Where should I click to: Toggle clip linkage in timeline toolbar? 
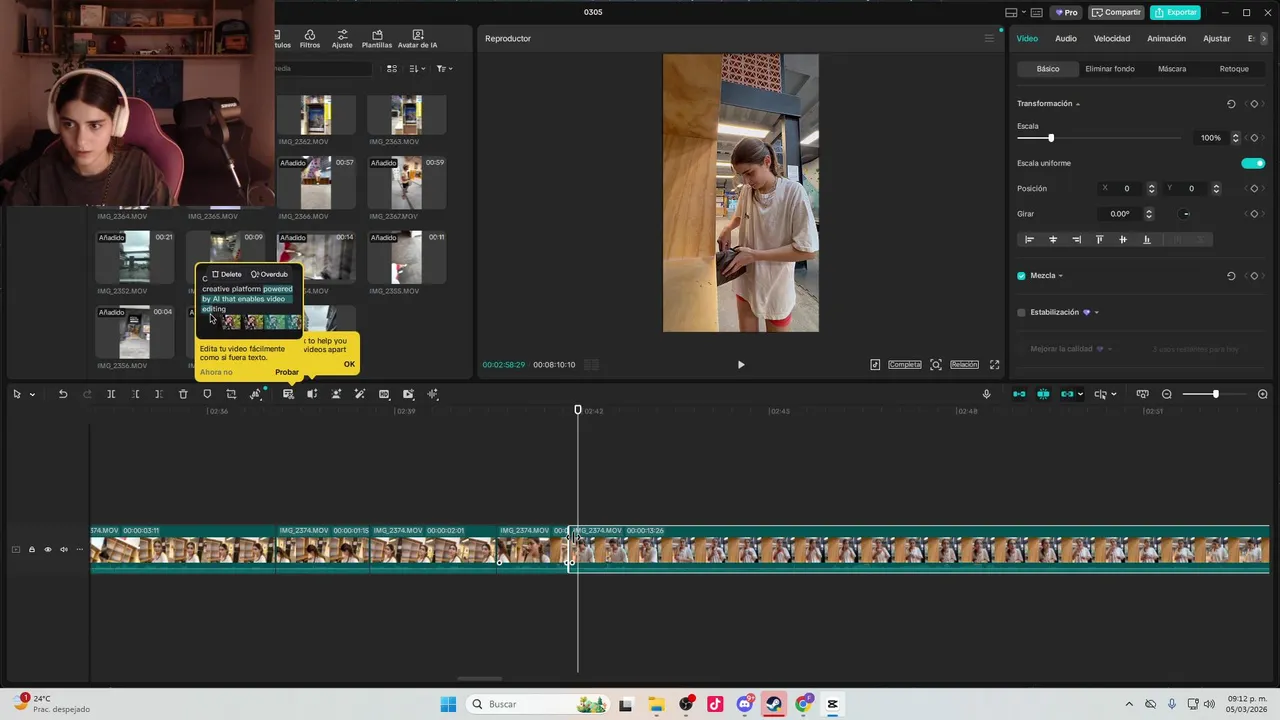click(x=1067, y=394)
